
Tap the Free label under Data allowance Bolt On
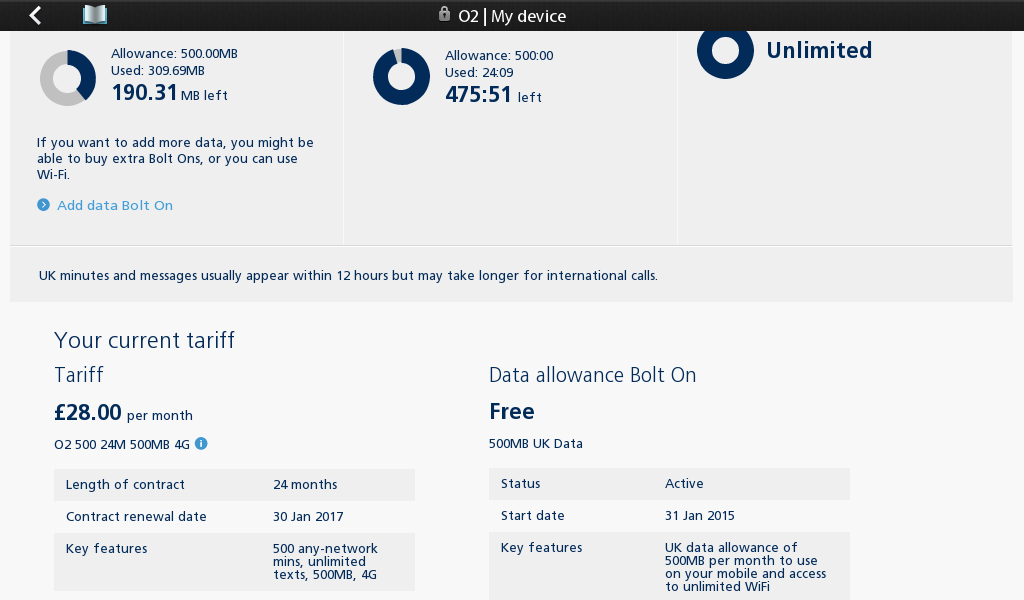point(511,411)
